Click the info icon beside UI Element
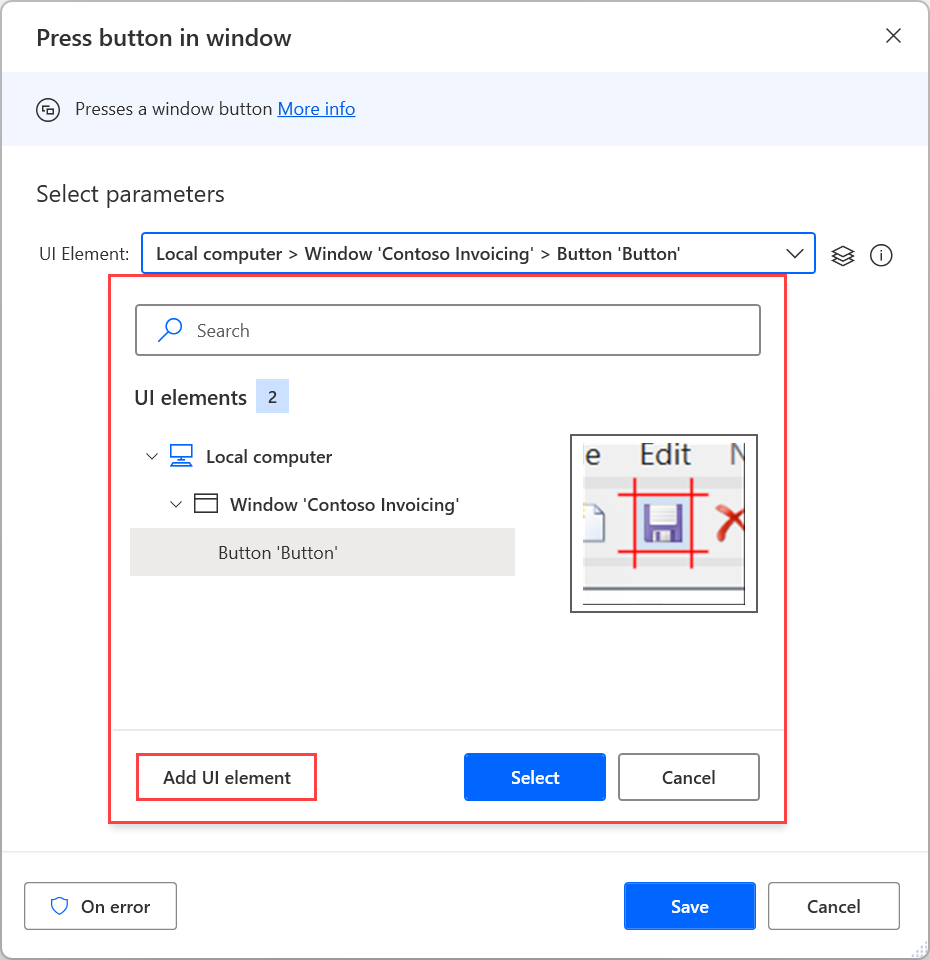 click(x=881, y=255)
